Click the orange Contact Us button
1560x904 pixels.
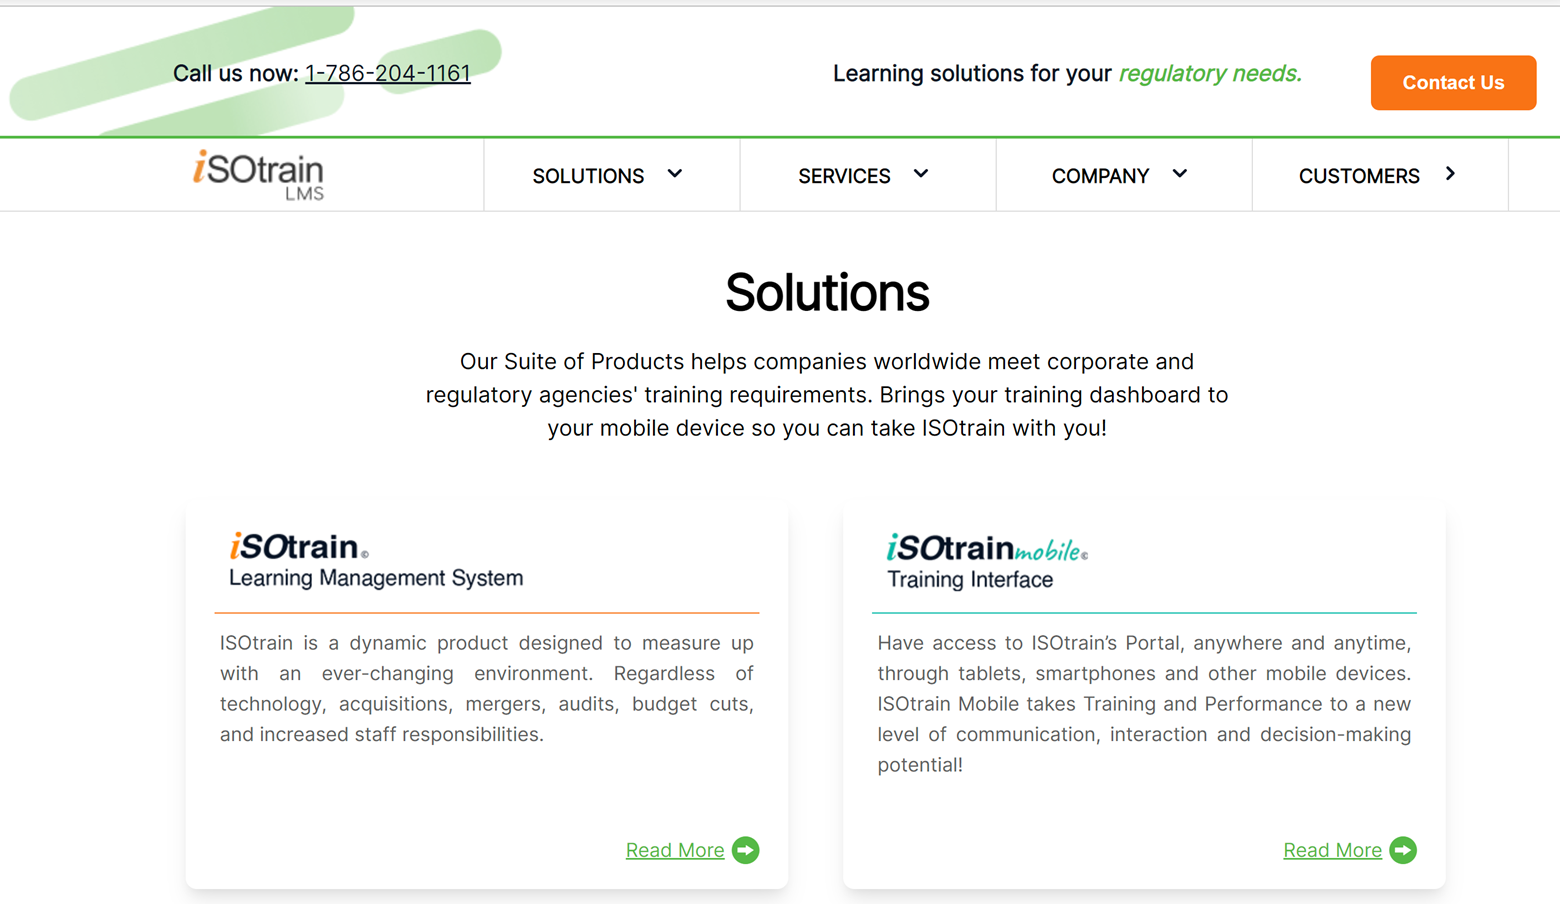point(1452,83)
